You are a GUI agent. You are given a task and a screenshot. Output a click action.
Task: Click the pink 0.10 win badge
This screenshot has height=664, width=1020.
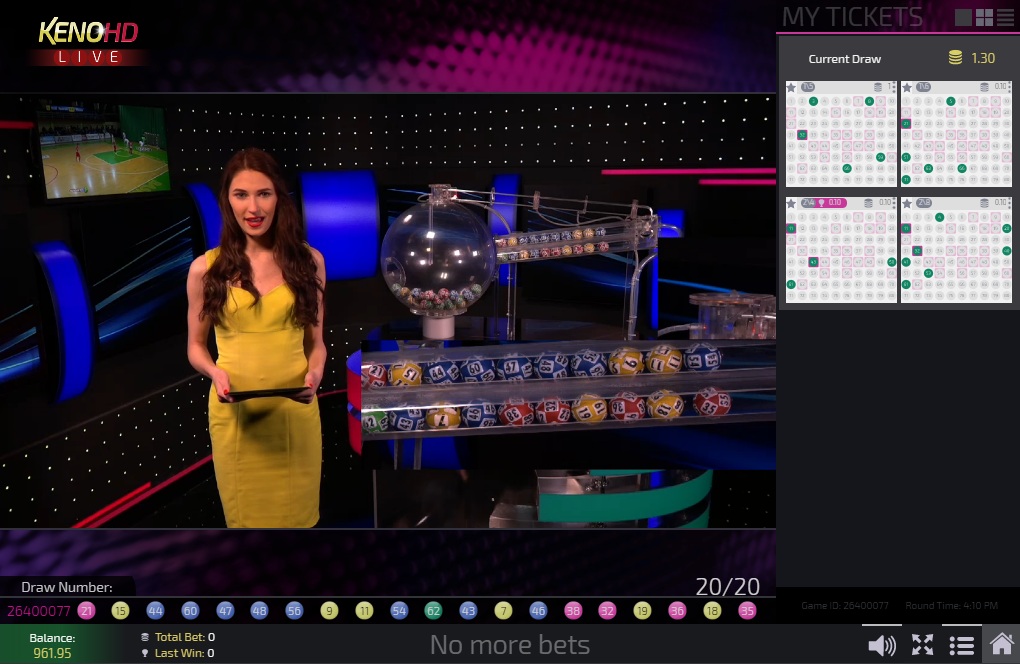[x=832, y=203]
